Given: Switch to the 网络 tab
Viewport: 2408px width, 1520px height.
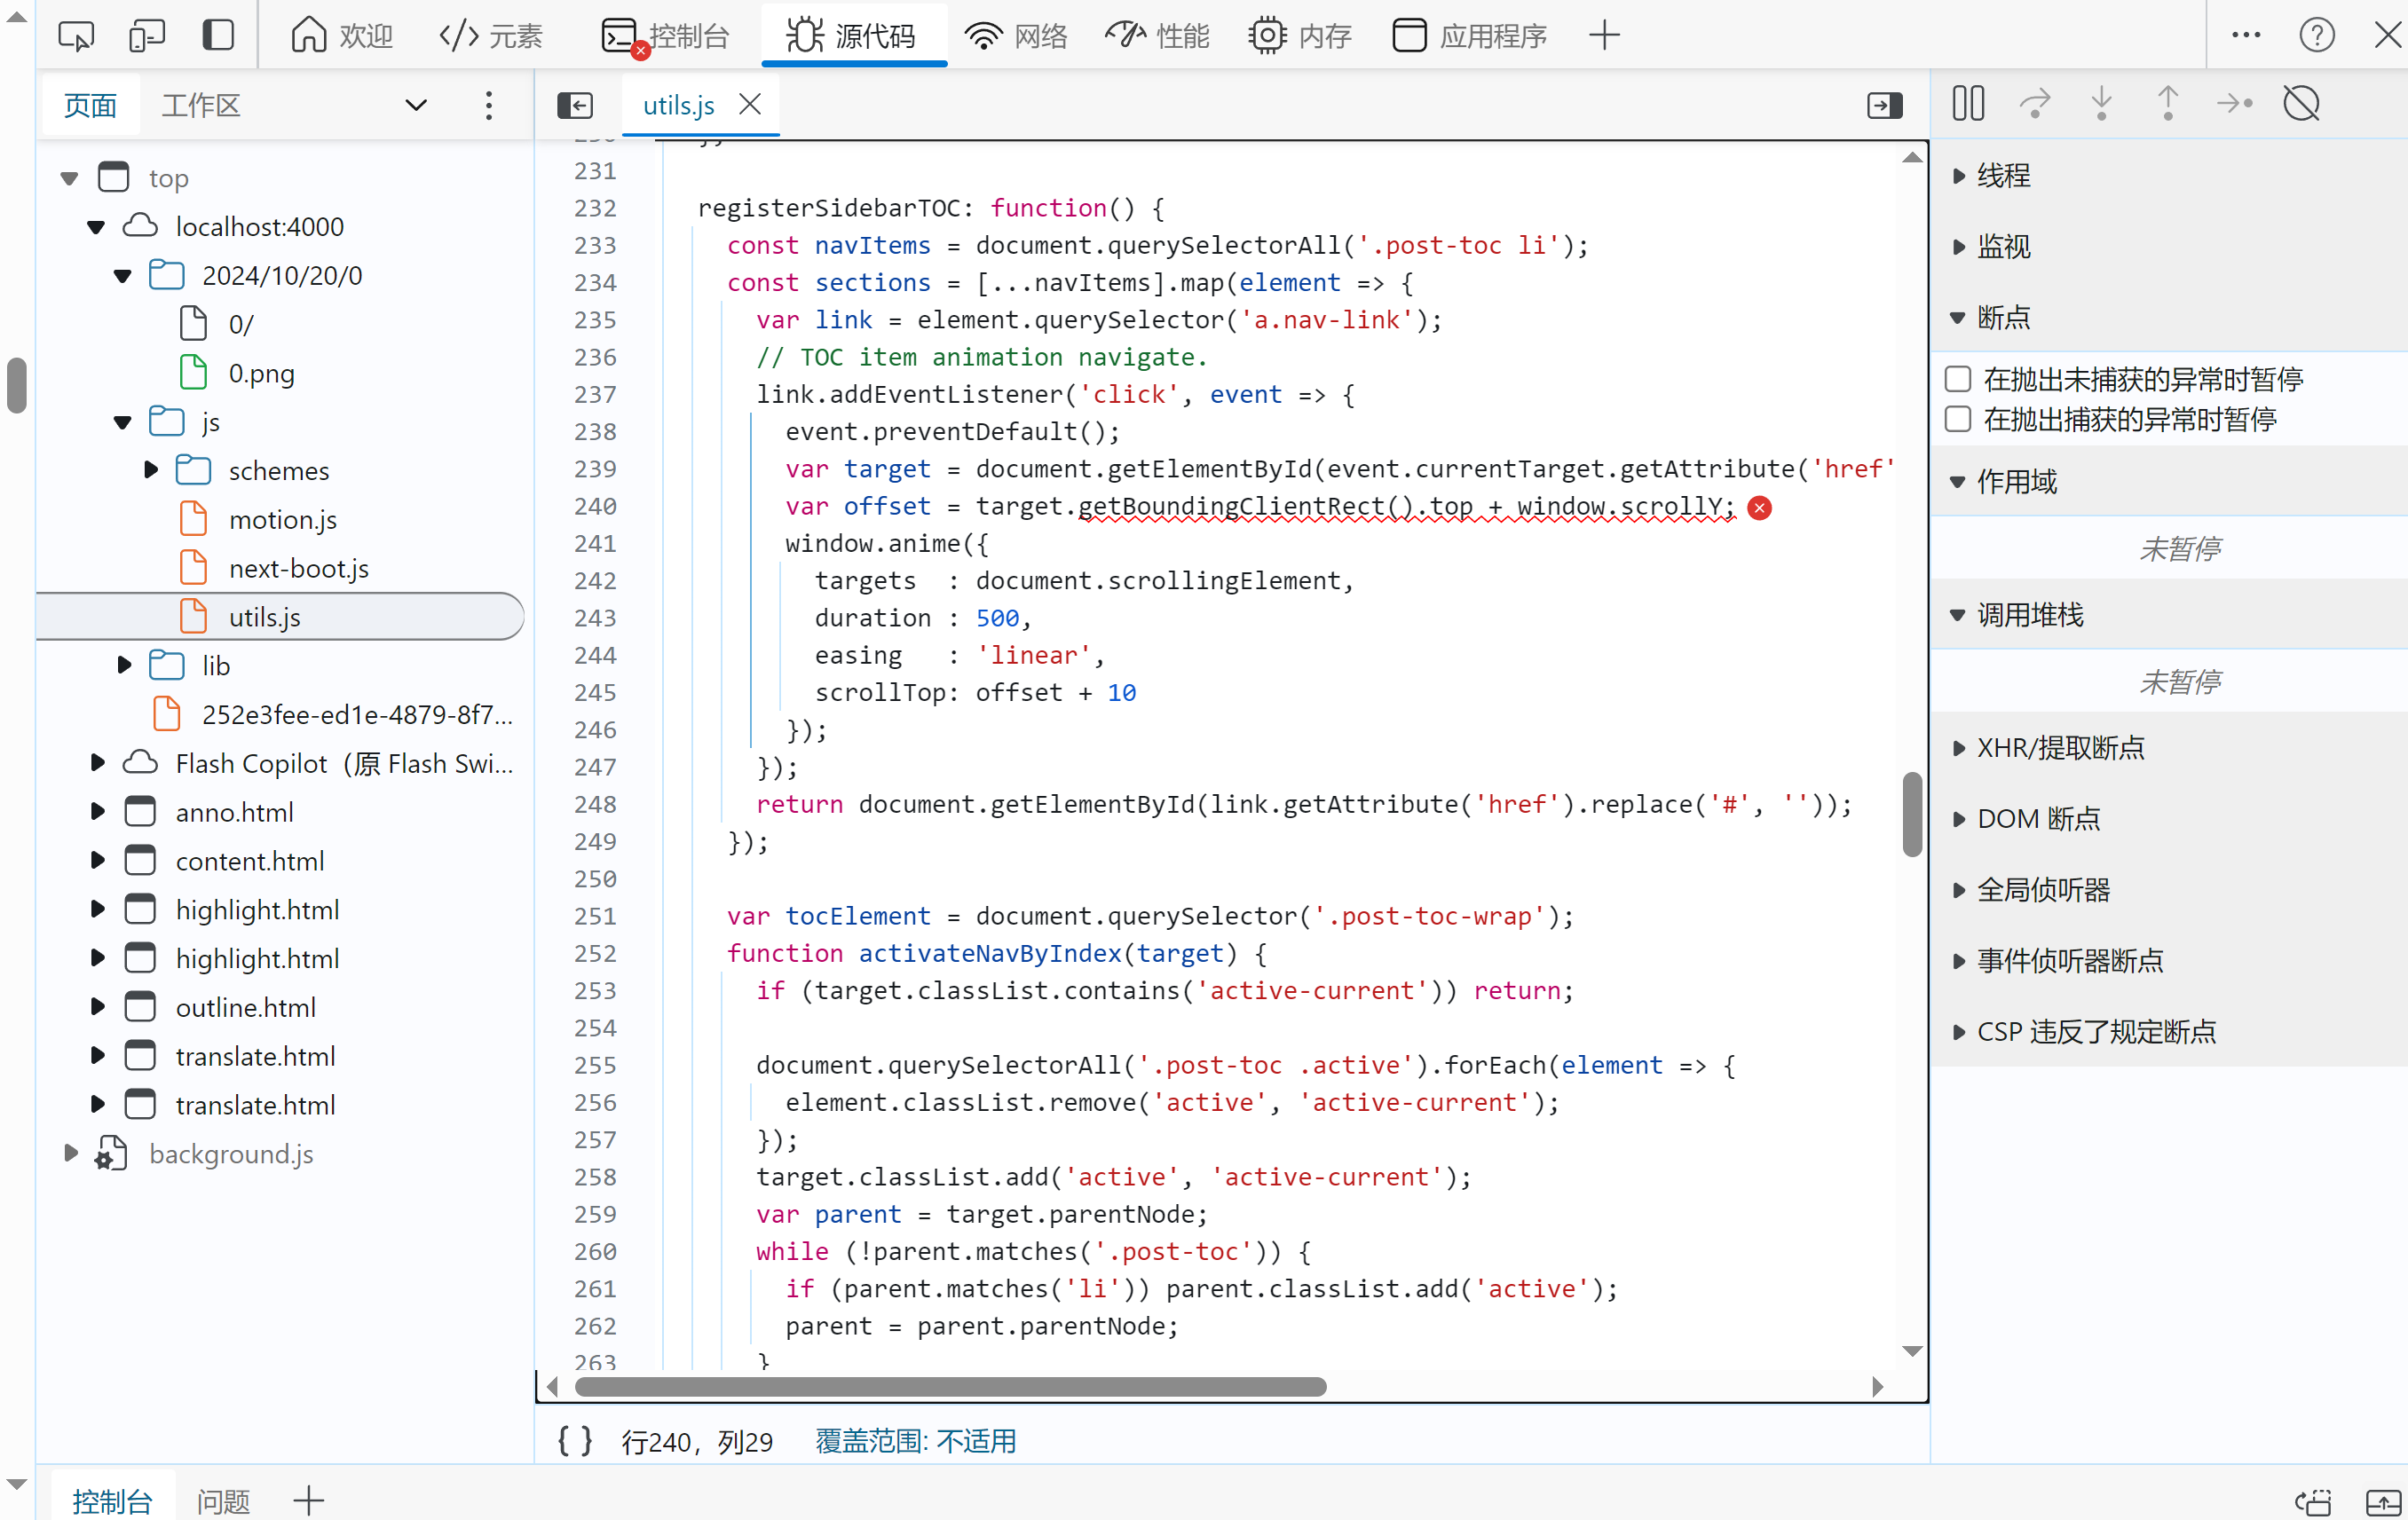Looking at the screenshot, I should pyautogui.click(x=1017, y=36).
